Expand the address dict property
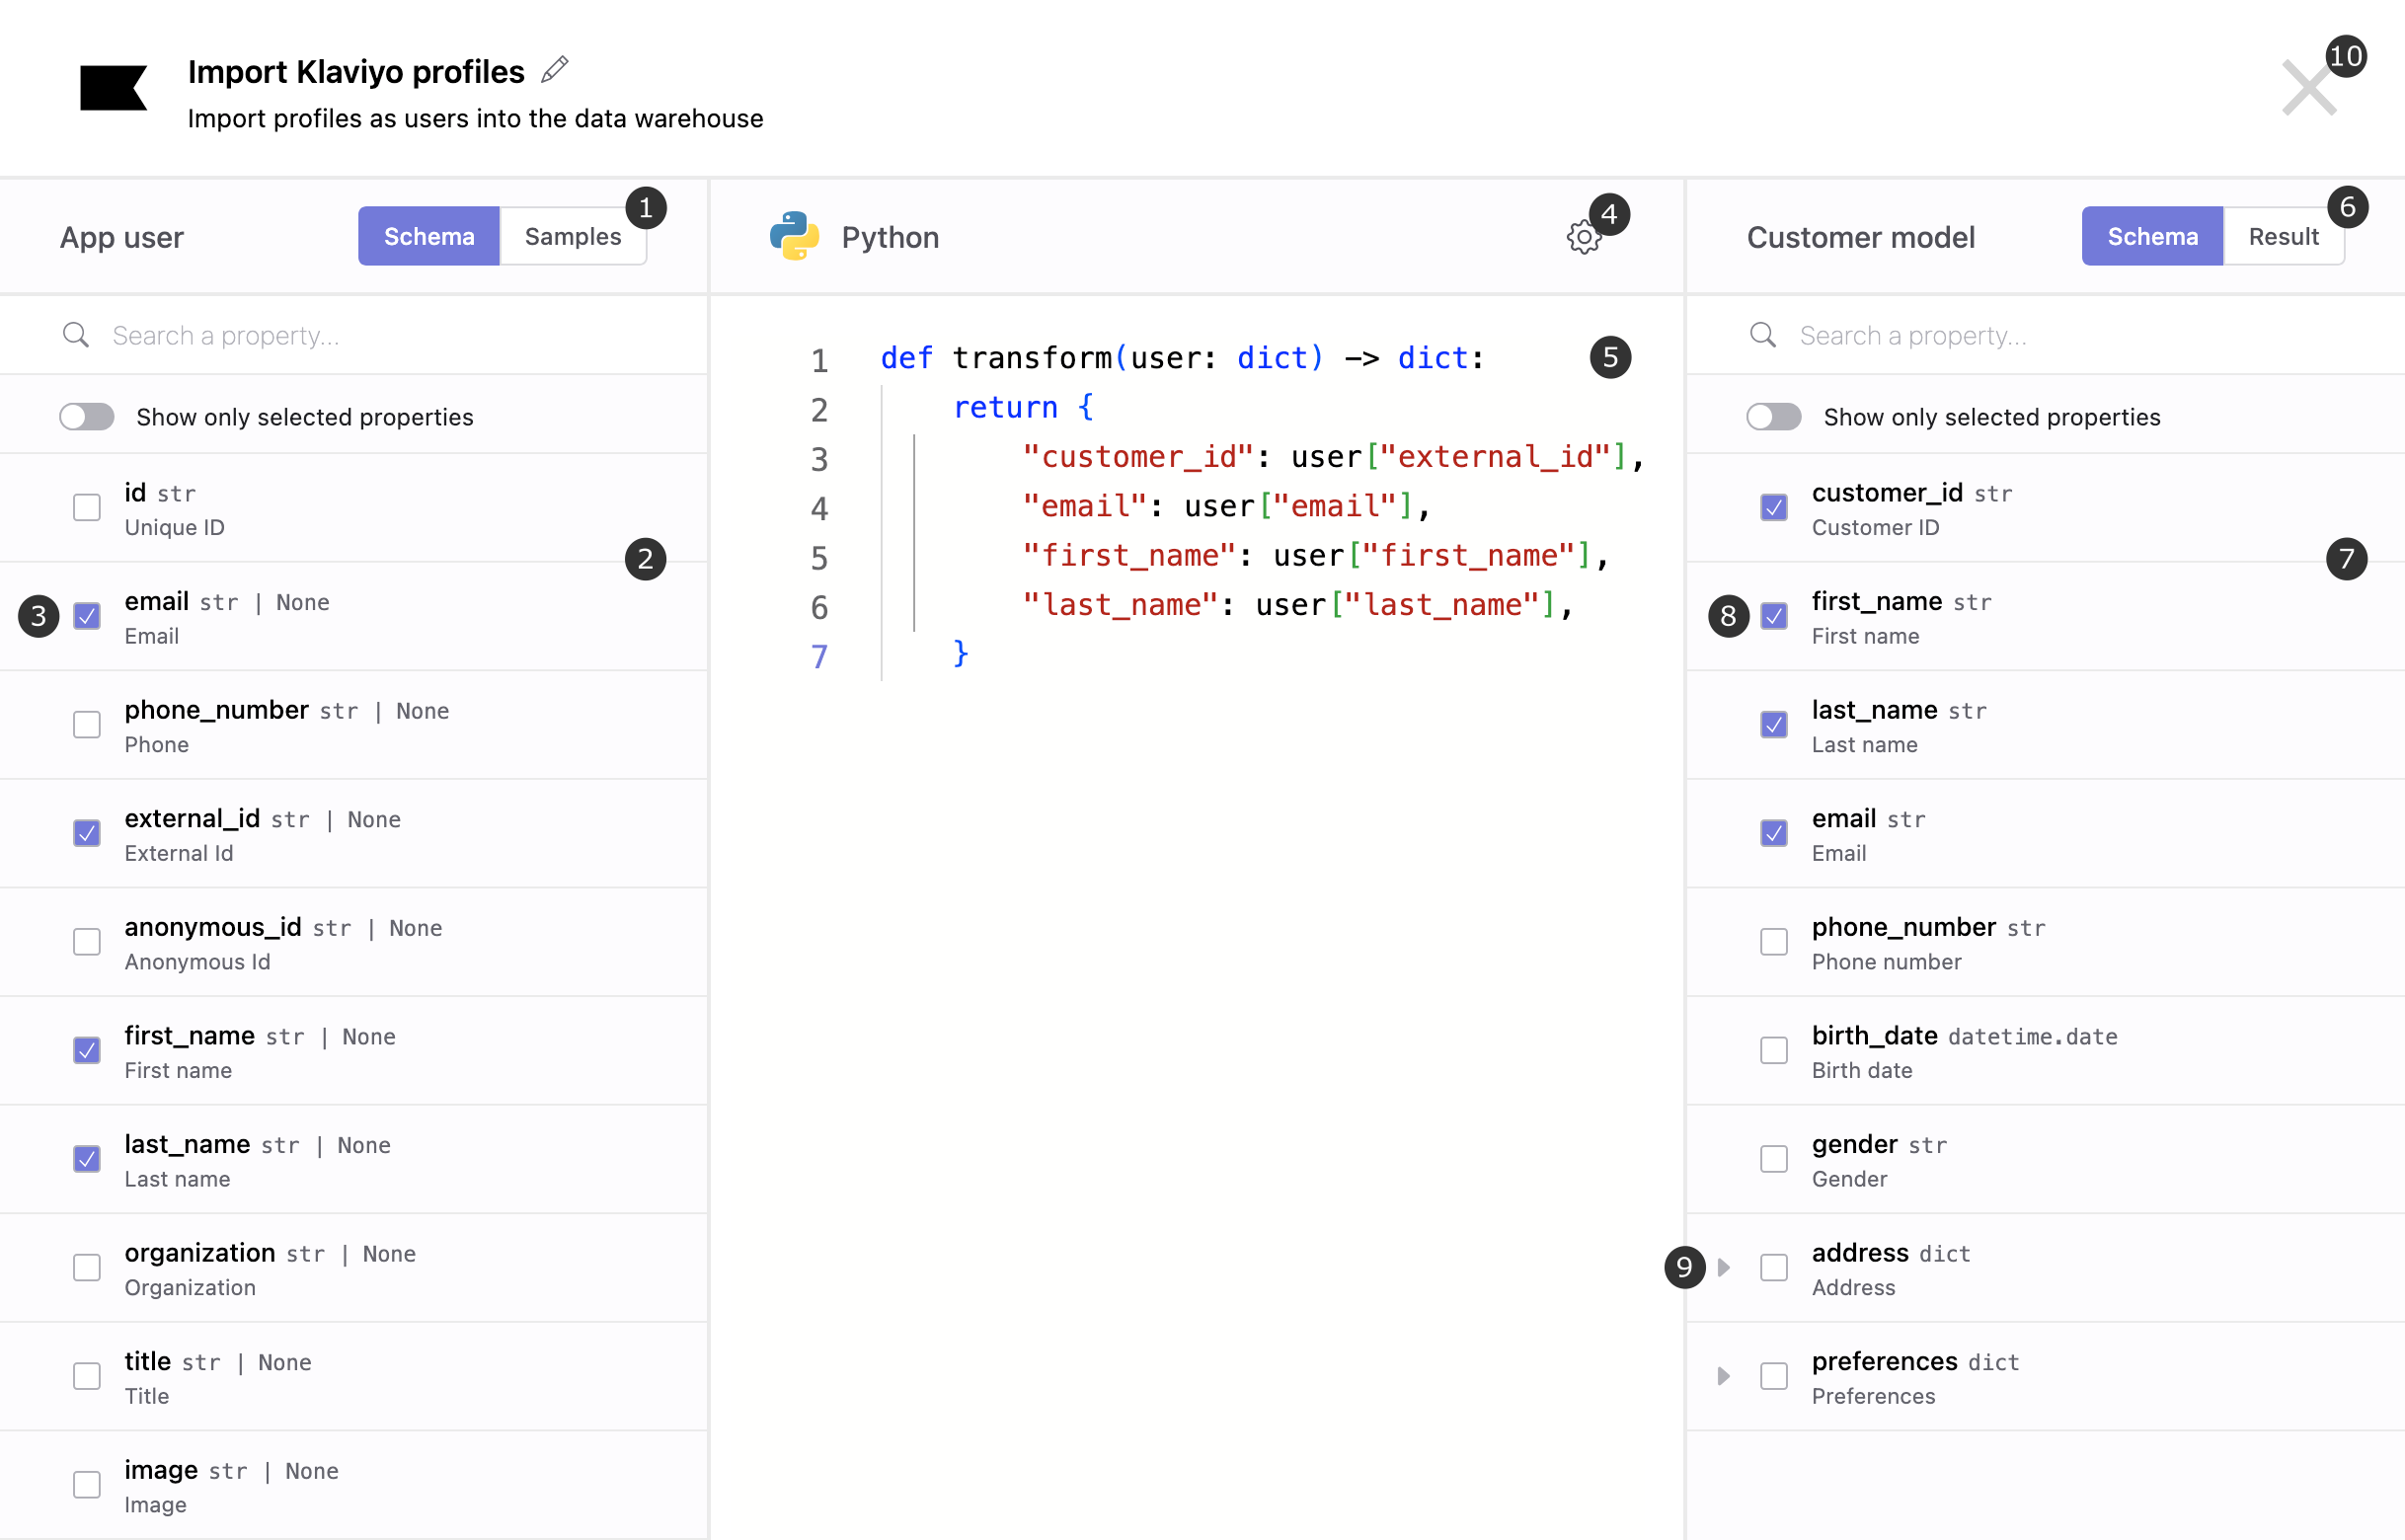 pyautogui.click(x=1723, y=1267)
